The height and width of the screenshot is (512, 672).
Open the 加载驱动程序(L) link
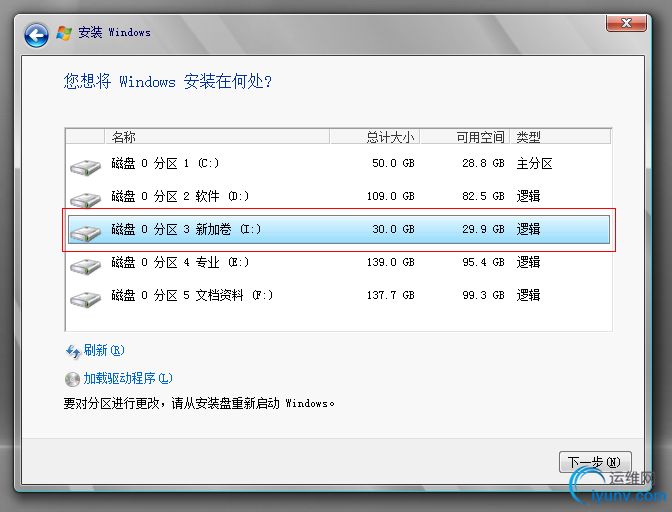coord(128,378)
